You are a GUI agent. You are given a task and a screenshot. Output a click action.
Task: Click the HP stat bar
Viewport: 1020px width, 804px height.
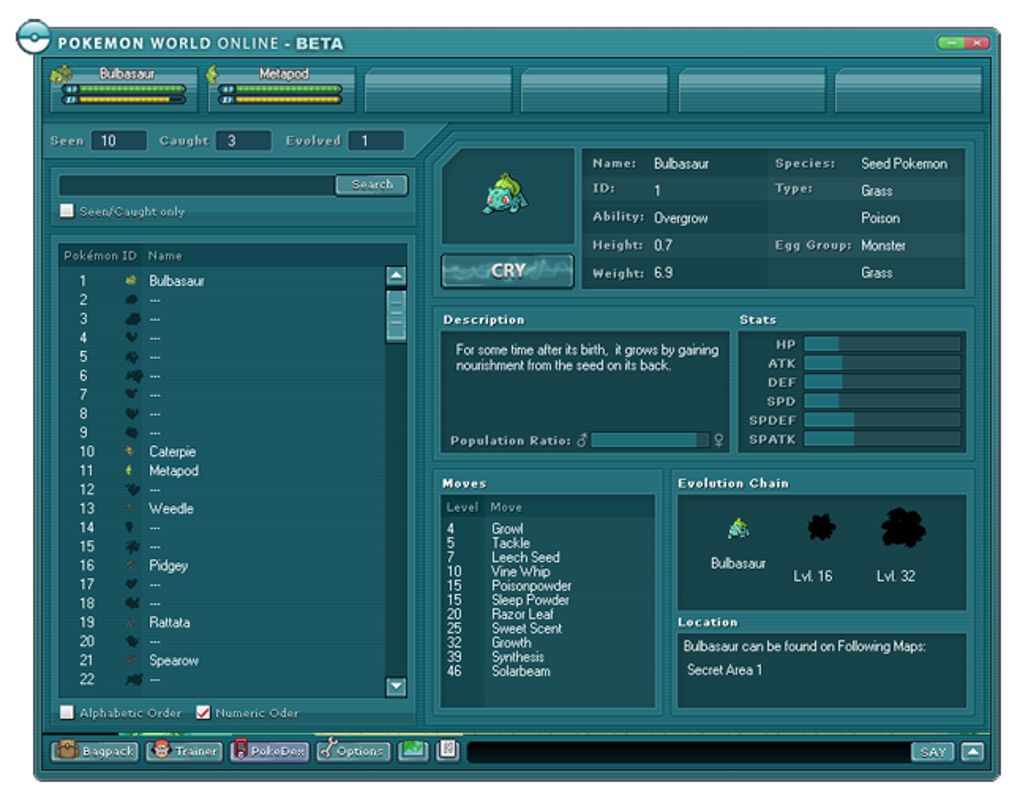click(x=882, y=344)
